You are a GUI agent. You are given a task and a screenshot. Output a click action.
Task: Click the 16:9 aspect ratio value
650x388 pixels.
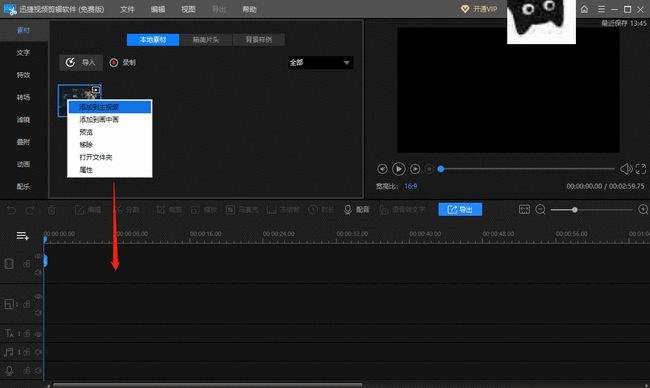410,187
